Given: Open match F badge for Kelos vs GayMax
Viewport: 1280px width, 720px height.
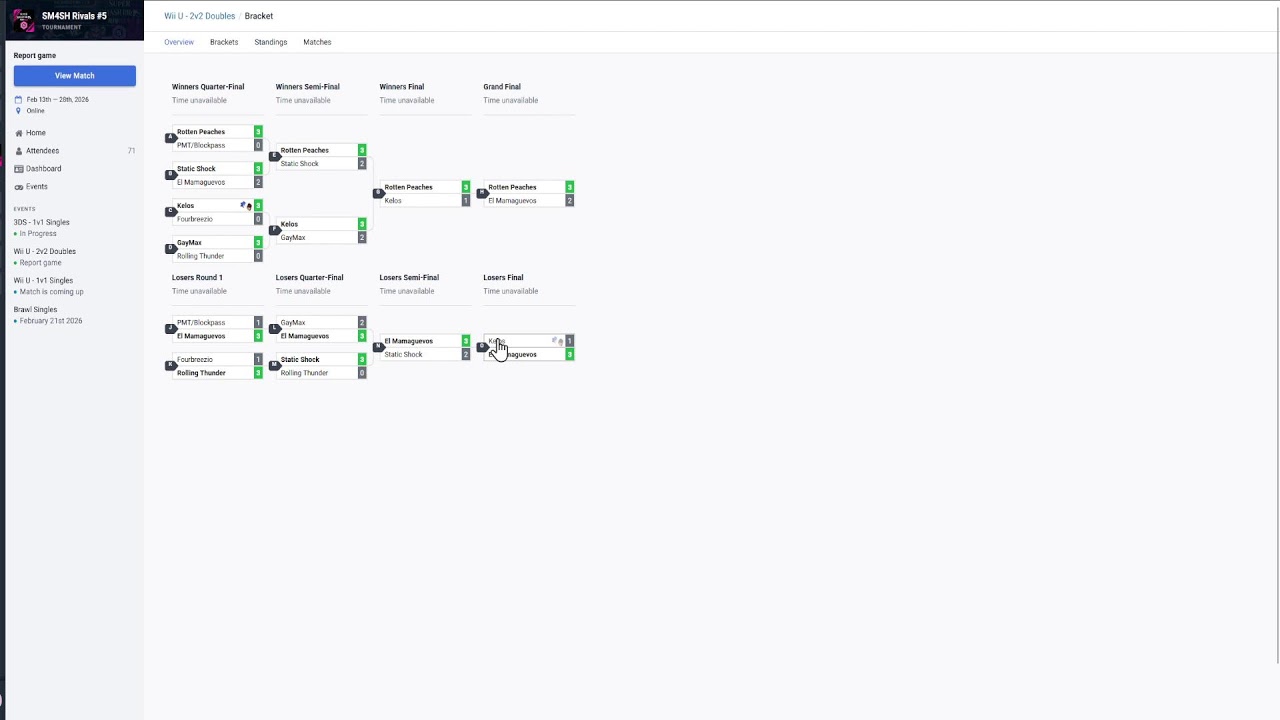Looking at the screenshot, I should click(x=274, y=230).
